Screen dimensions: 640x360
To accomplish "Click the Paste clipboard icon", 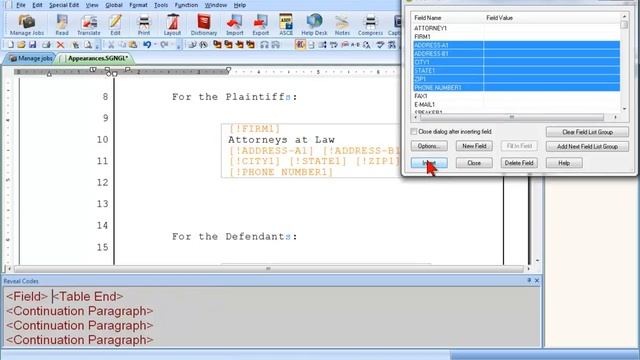I will 133,44.
